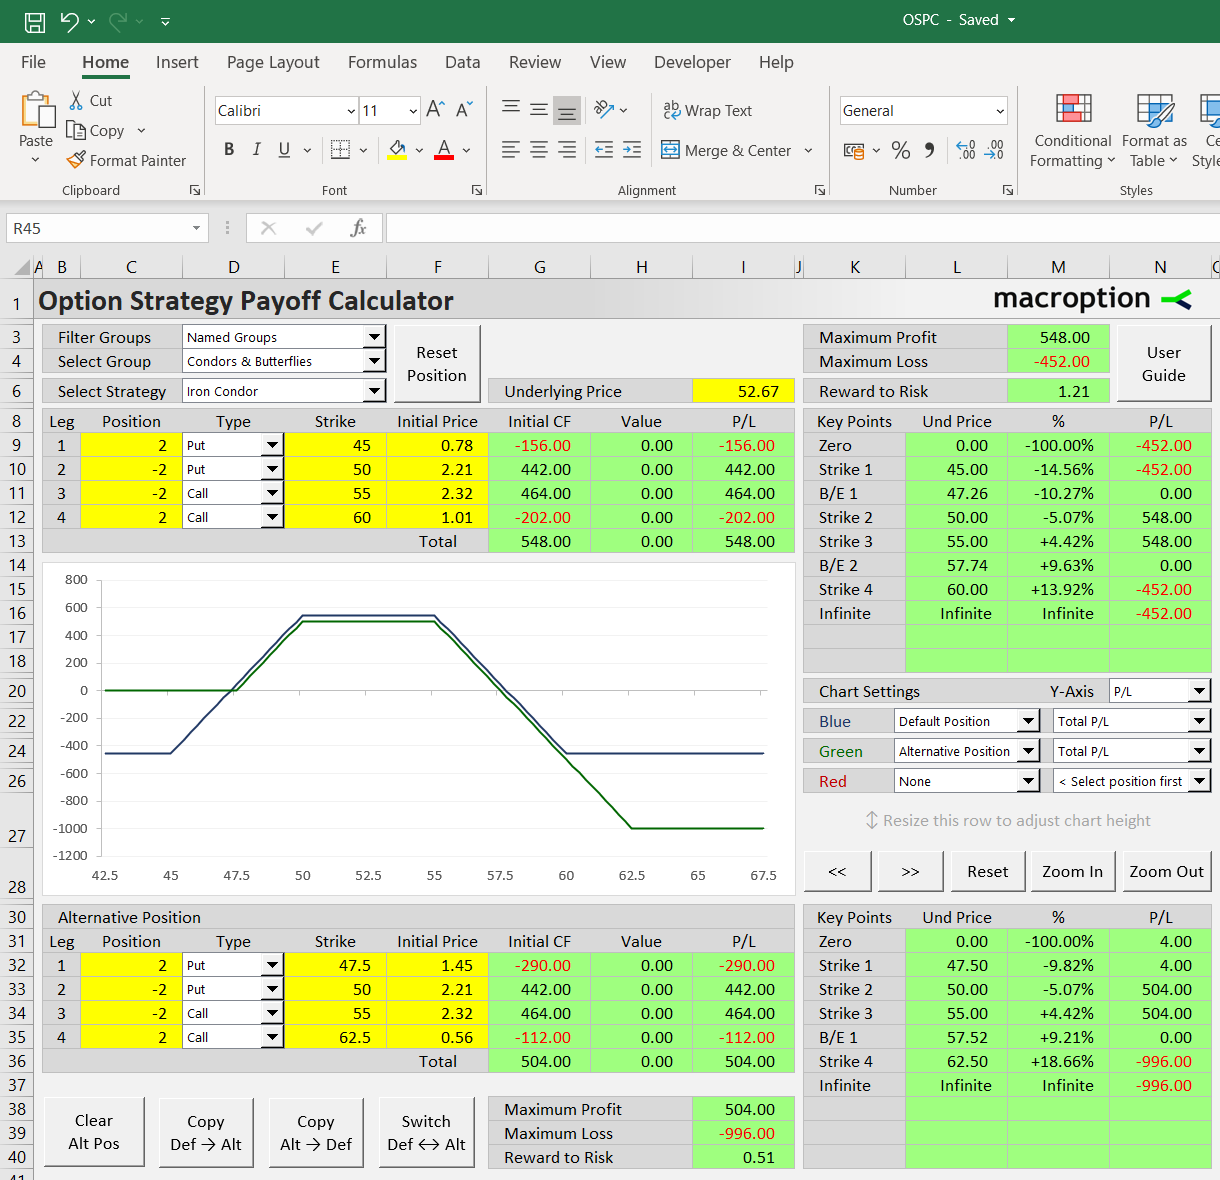Click the yellow Fill Color swatch button

(x=397, y=150)
